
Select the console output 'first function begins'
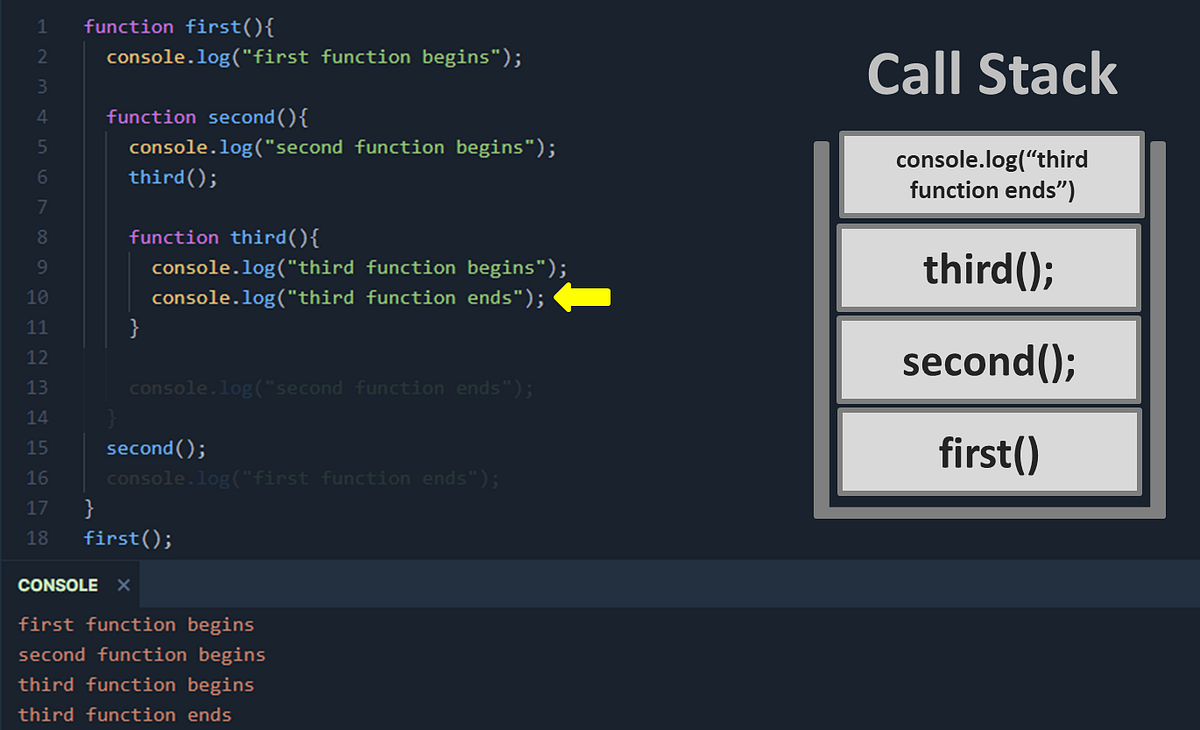tap(136, 624)
